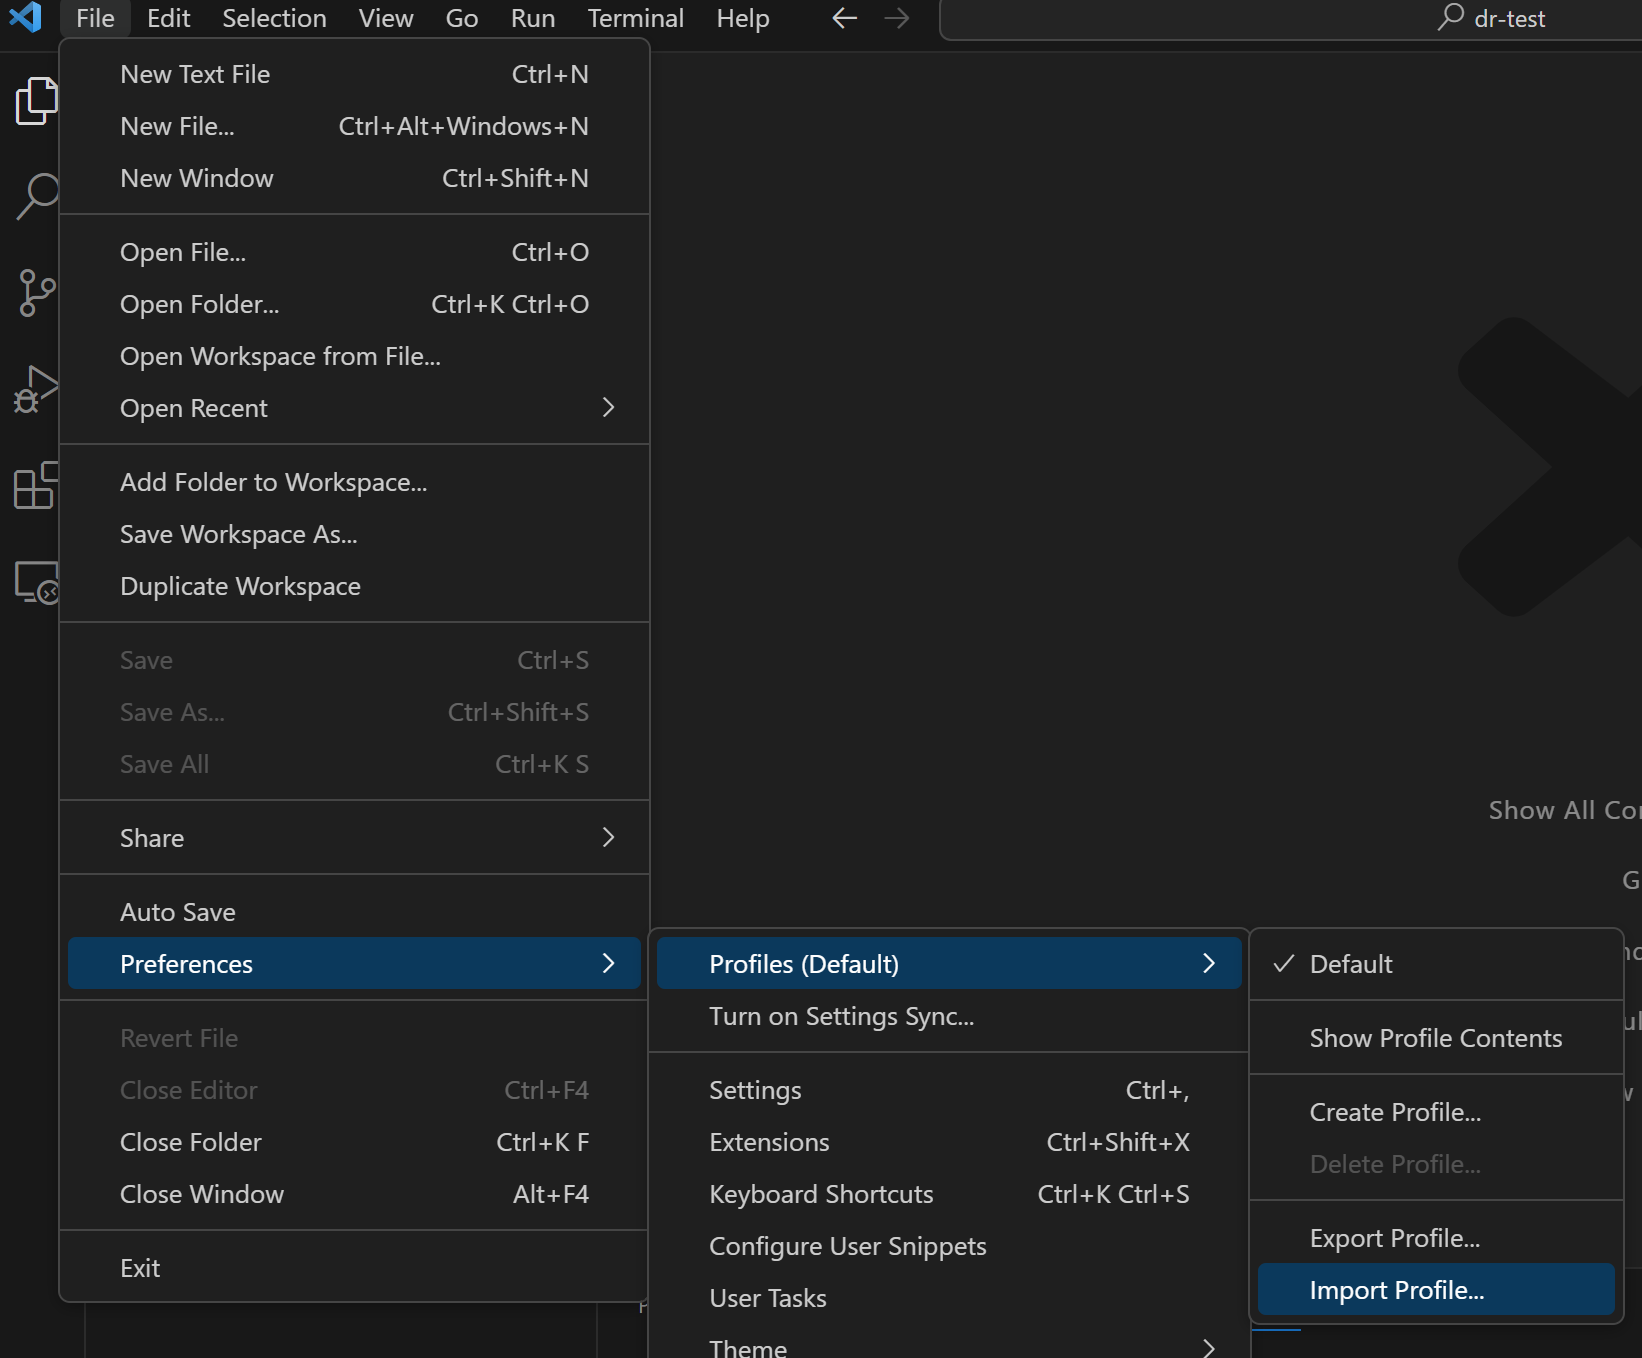Viewport: 1642px width, 1358px height.
Task: Click the Remote Explorer icon
Action: (x=37, y=583)
